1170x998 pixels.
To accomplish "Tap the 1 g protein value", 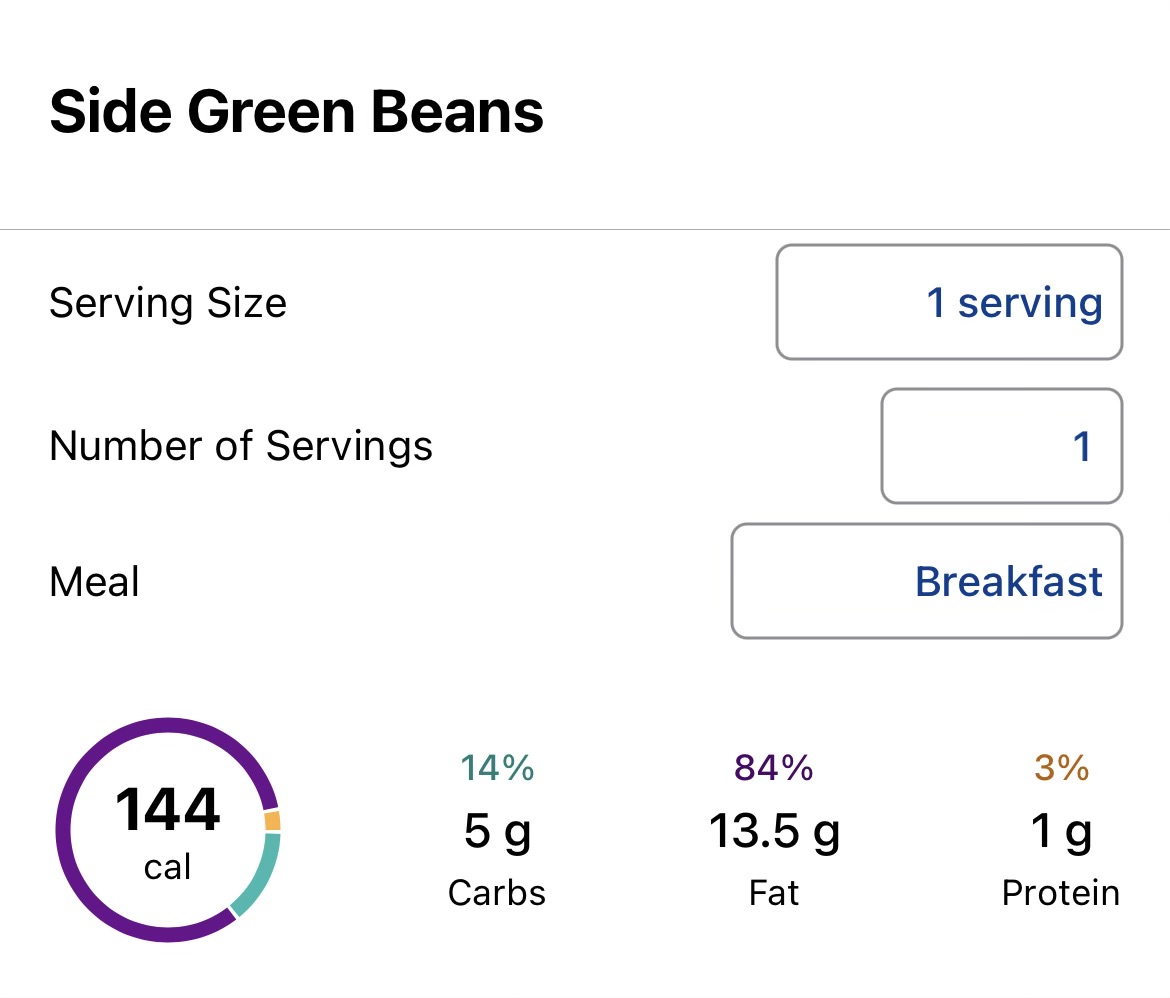I will tap(1061, 831).
